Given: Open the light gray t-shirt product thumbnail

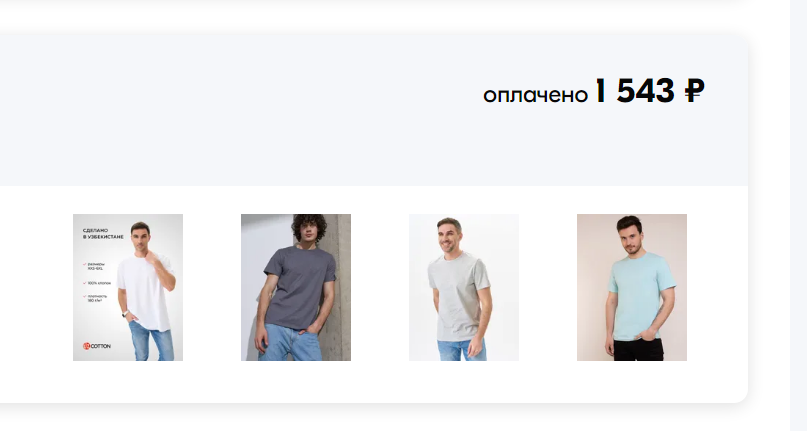Looking at the screenshot, I should point(464,287).
